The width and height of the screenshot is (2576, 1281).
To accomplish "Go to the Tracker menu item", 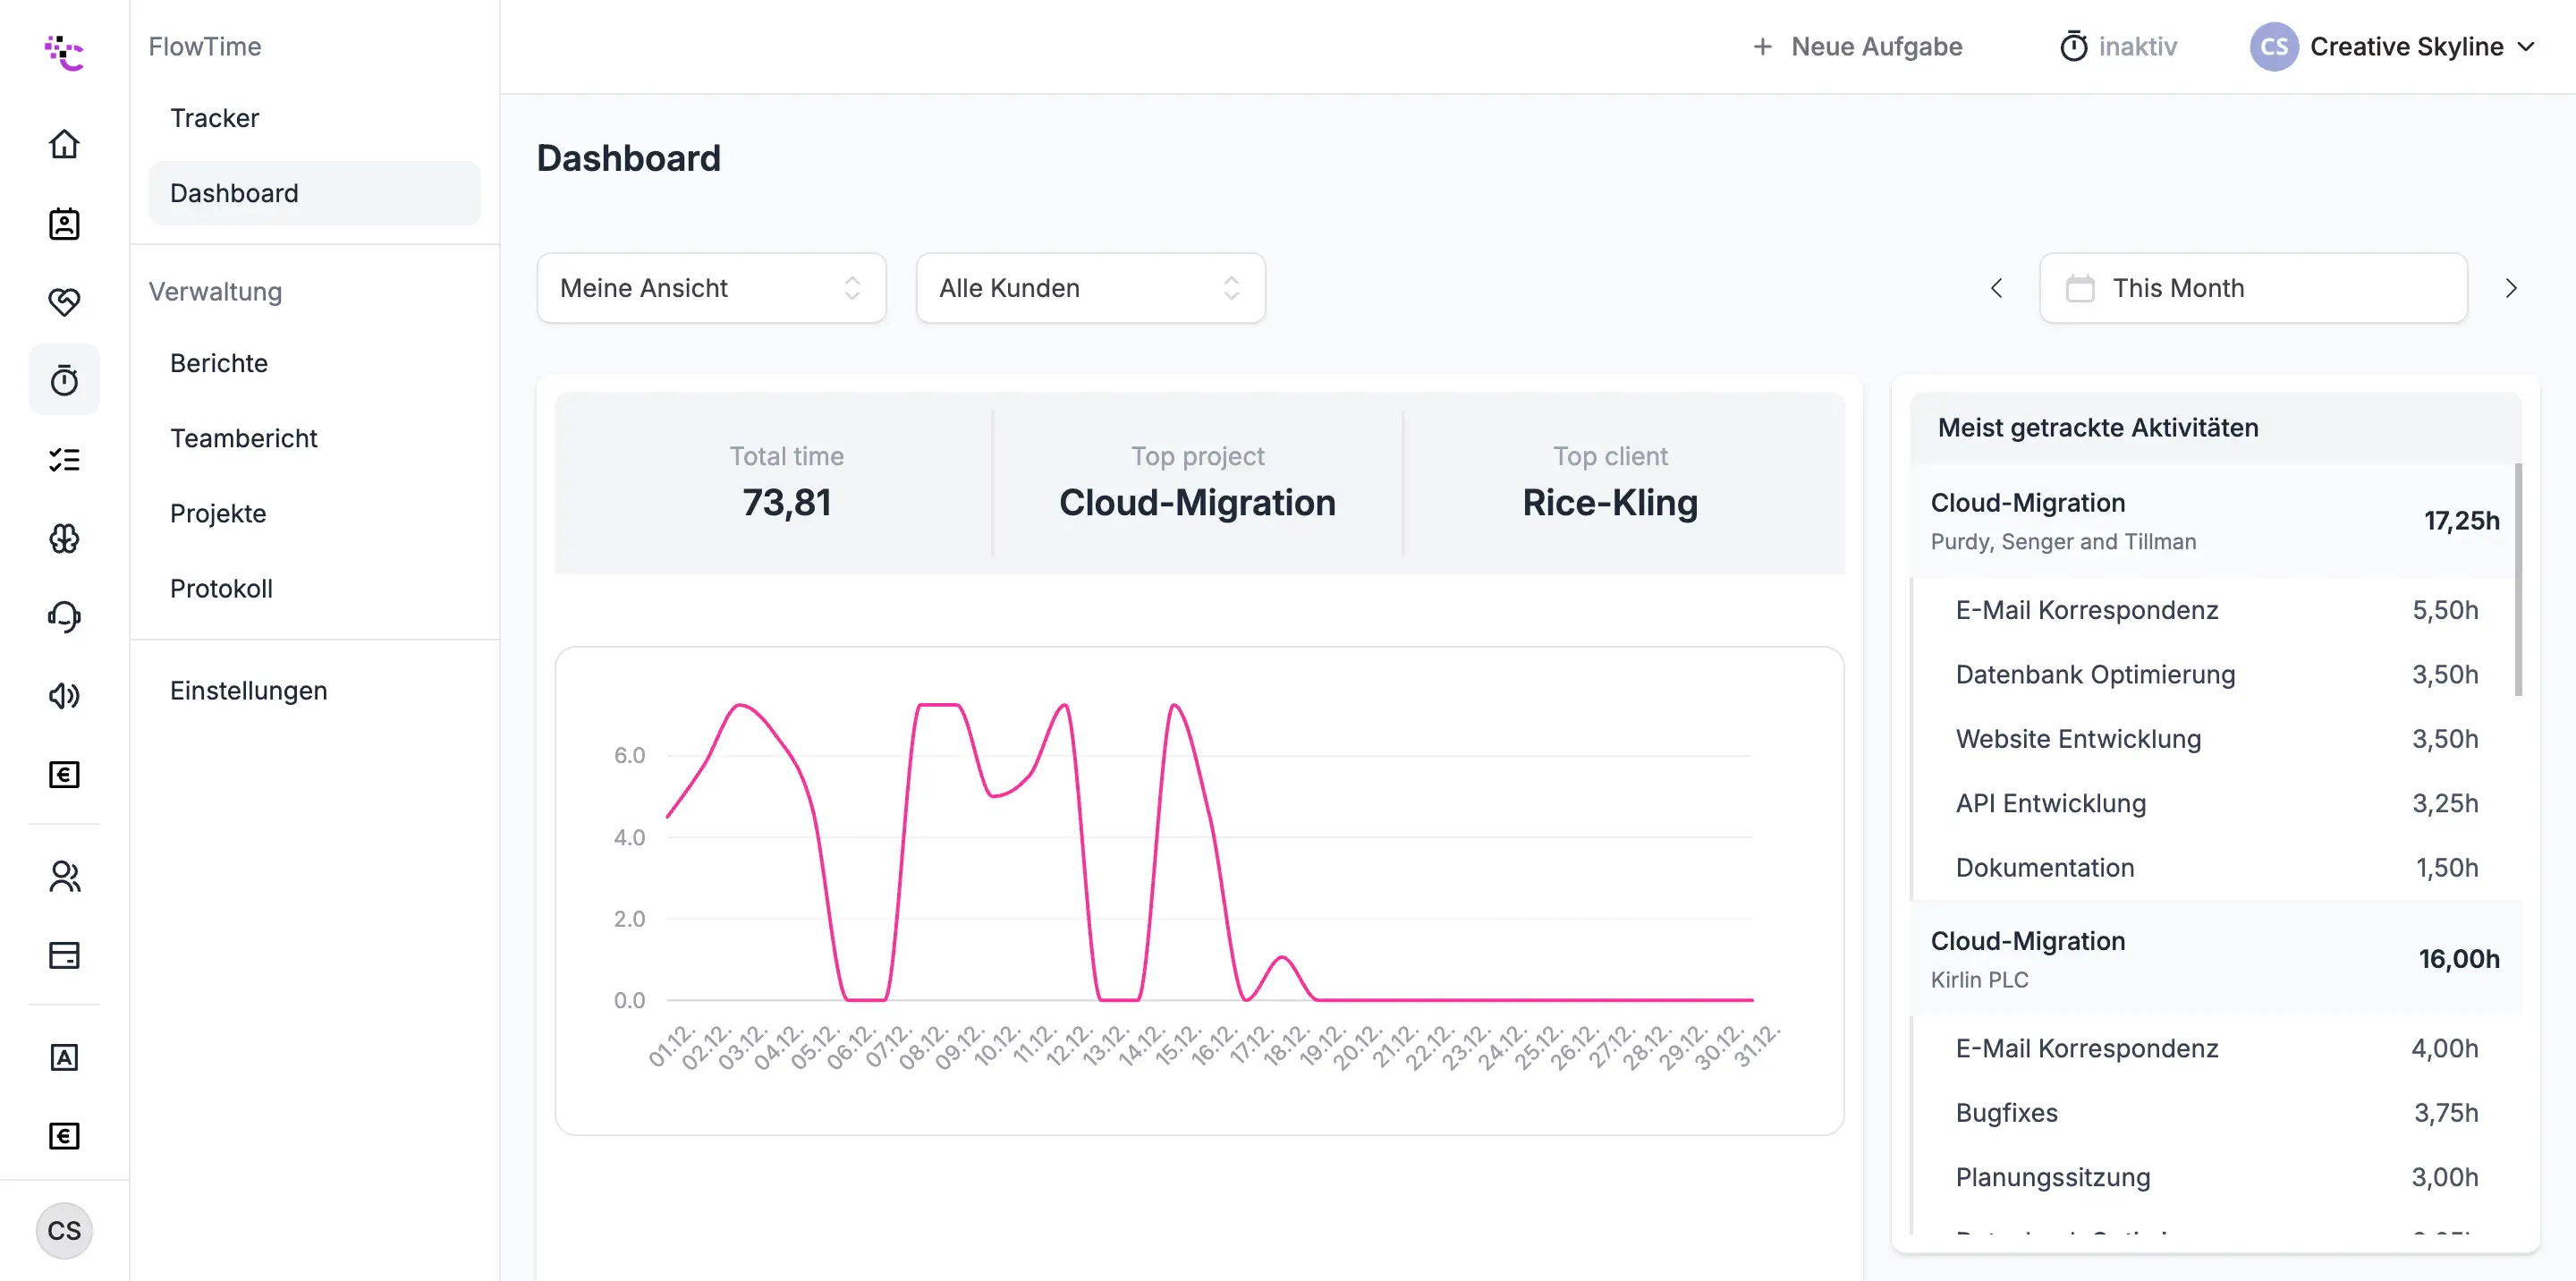I will point(214,118).
